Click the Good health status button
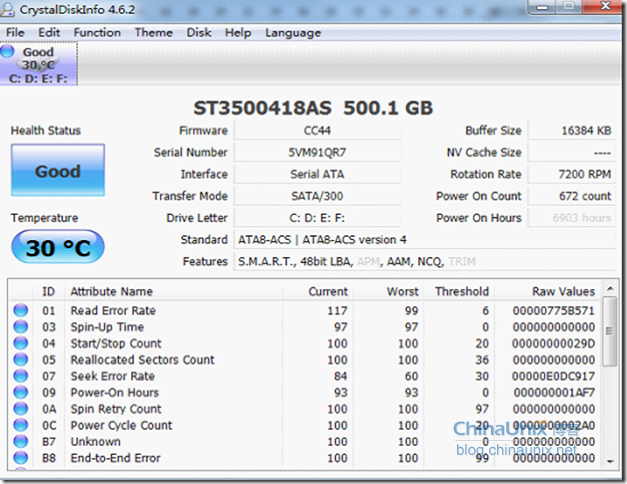The width and height of the screenshot is (627, 484). (58, 170)
